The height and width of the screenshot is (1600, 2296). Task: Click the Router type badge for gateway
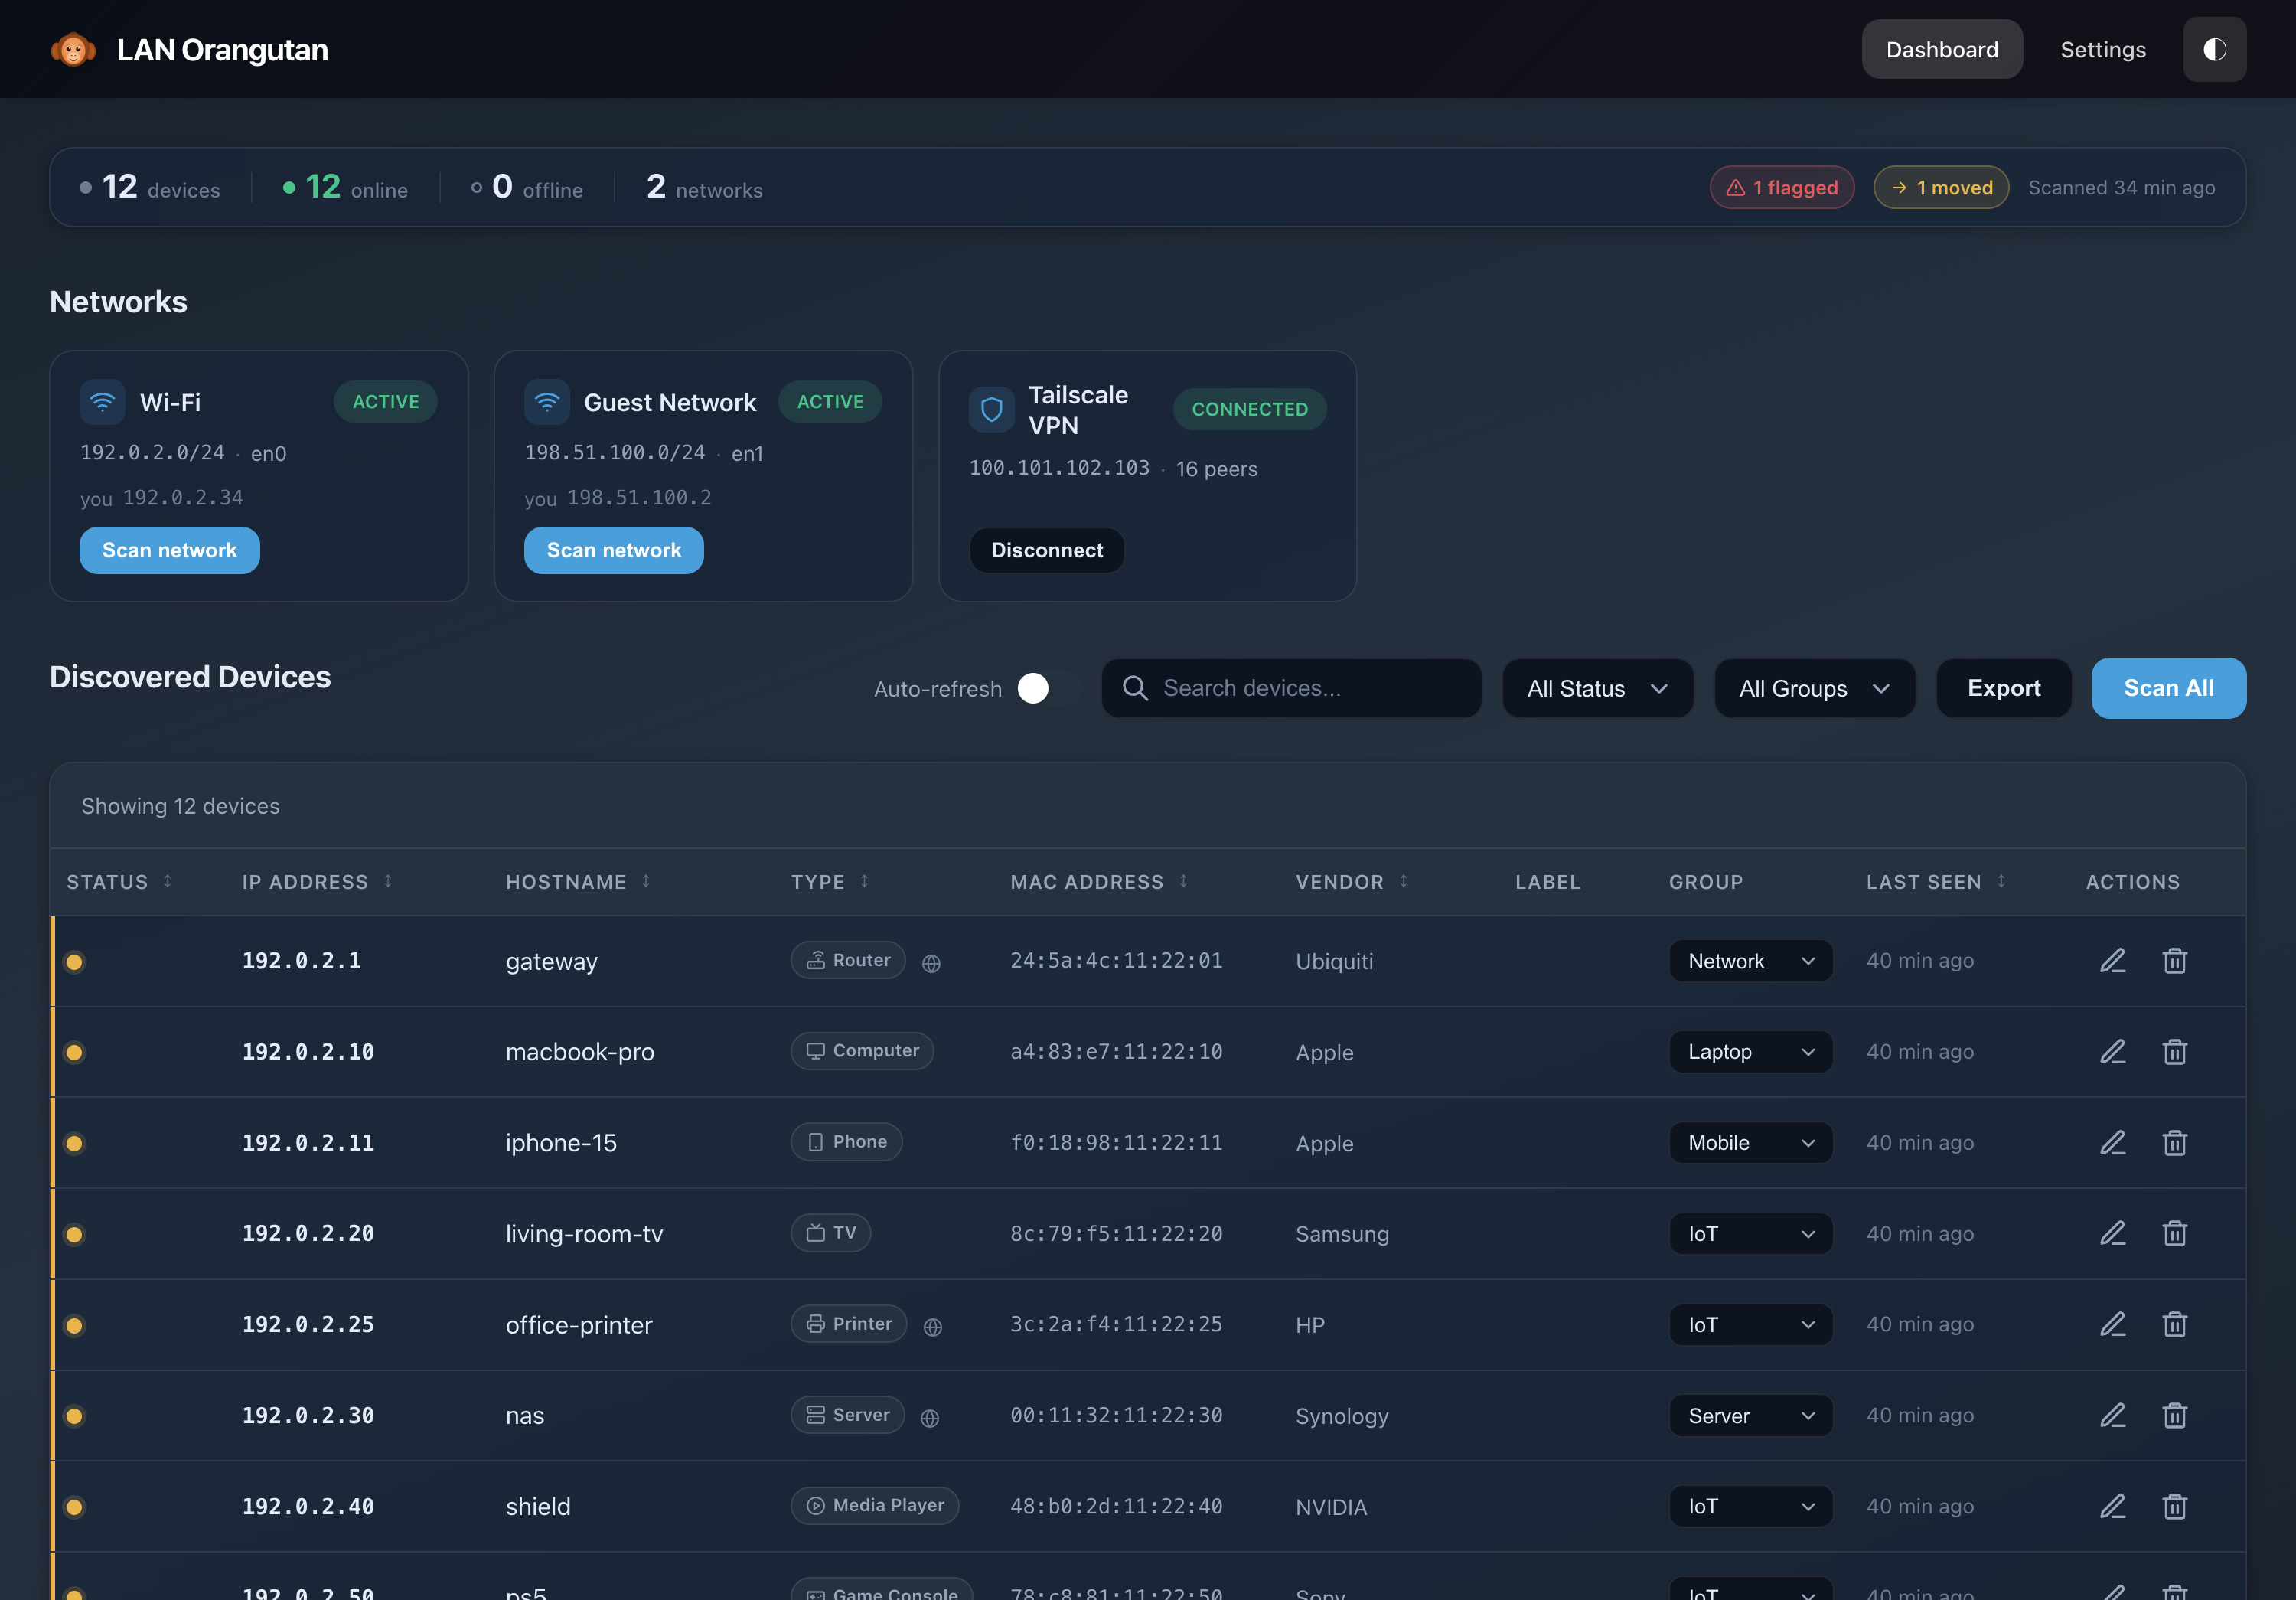click(x=848, y=960)
